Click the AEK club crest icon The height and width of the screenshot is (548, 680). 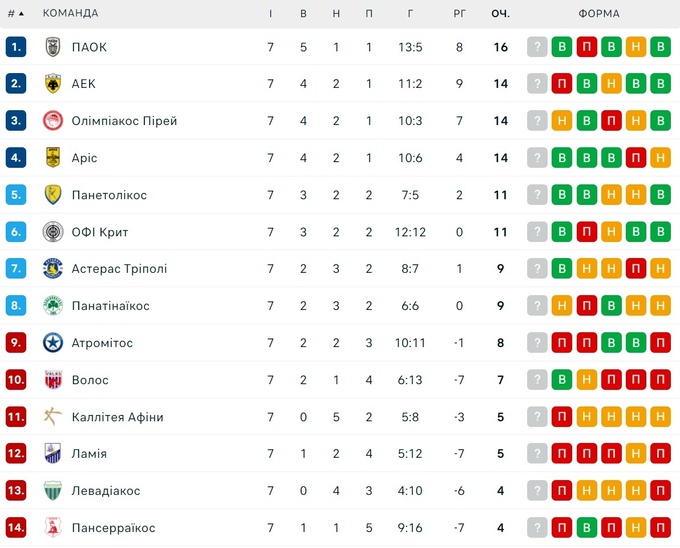(x=53, y=84)
